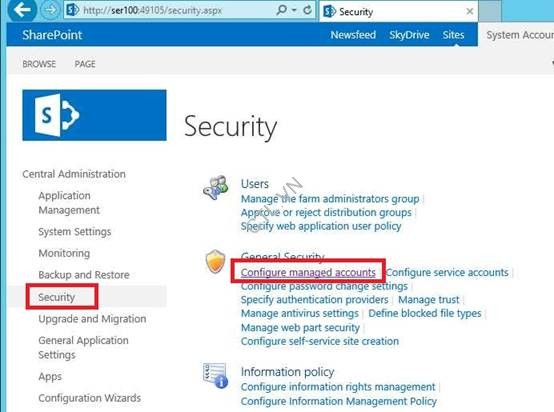Expand the address bar search dropdown arrow

click(294, 10)
